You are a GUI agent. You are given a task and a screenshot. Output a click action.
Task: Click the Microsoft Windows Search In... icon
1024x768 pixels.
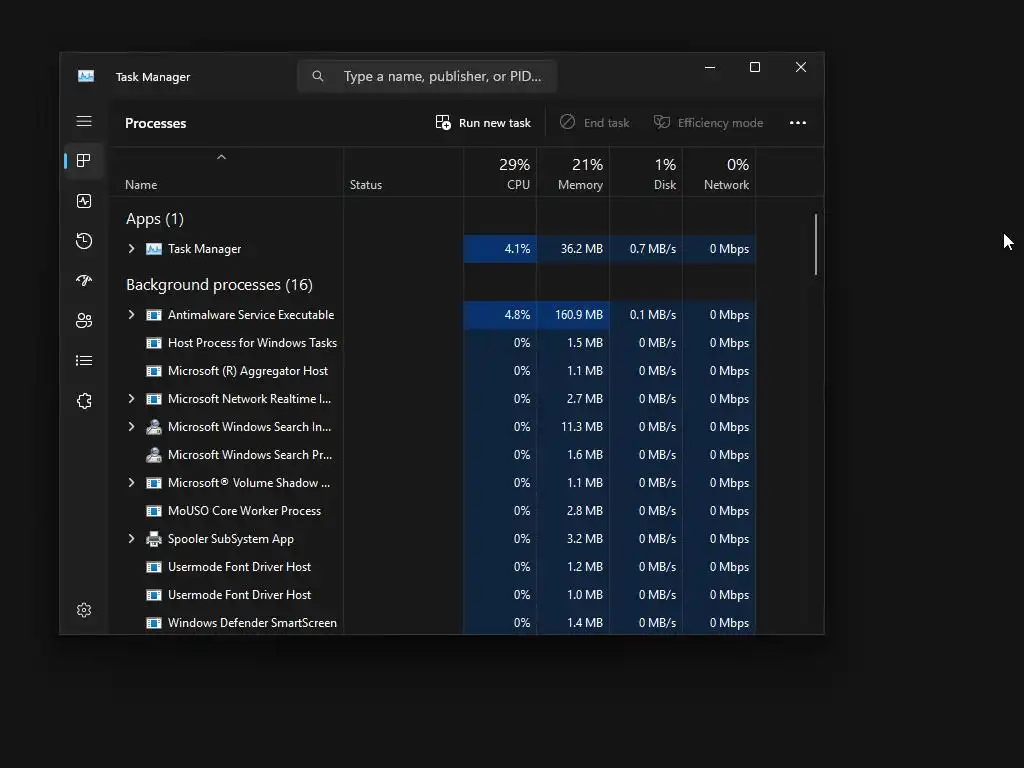point(153,426)
